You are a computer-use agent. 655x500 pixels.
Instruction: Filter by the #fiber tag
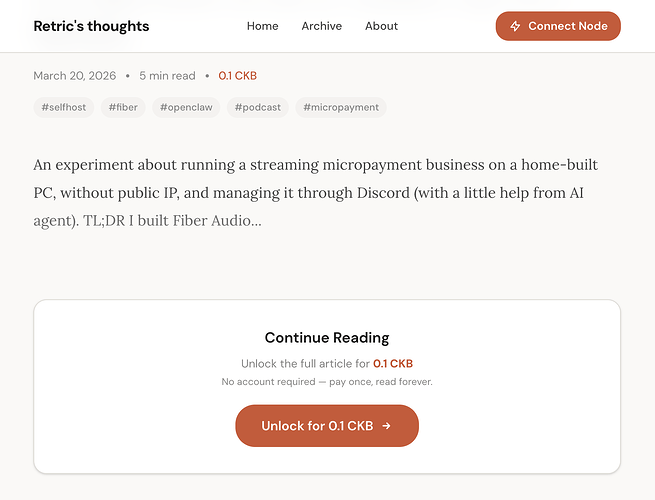coord(124,107)
